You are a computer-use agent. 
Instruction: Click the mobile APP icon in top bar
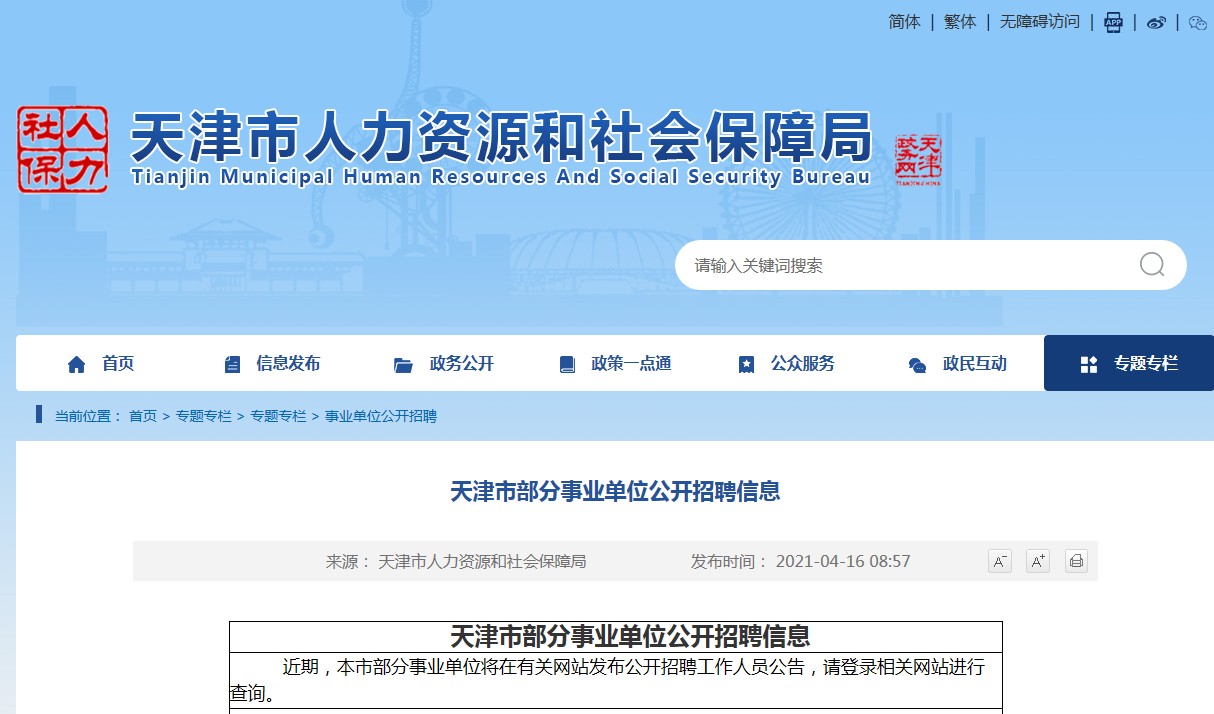coord(1113,22)
